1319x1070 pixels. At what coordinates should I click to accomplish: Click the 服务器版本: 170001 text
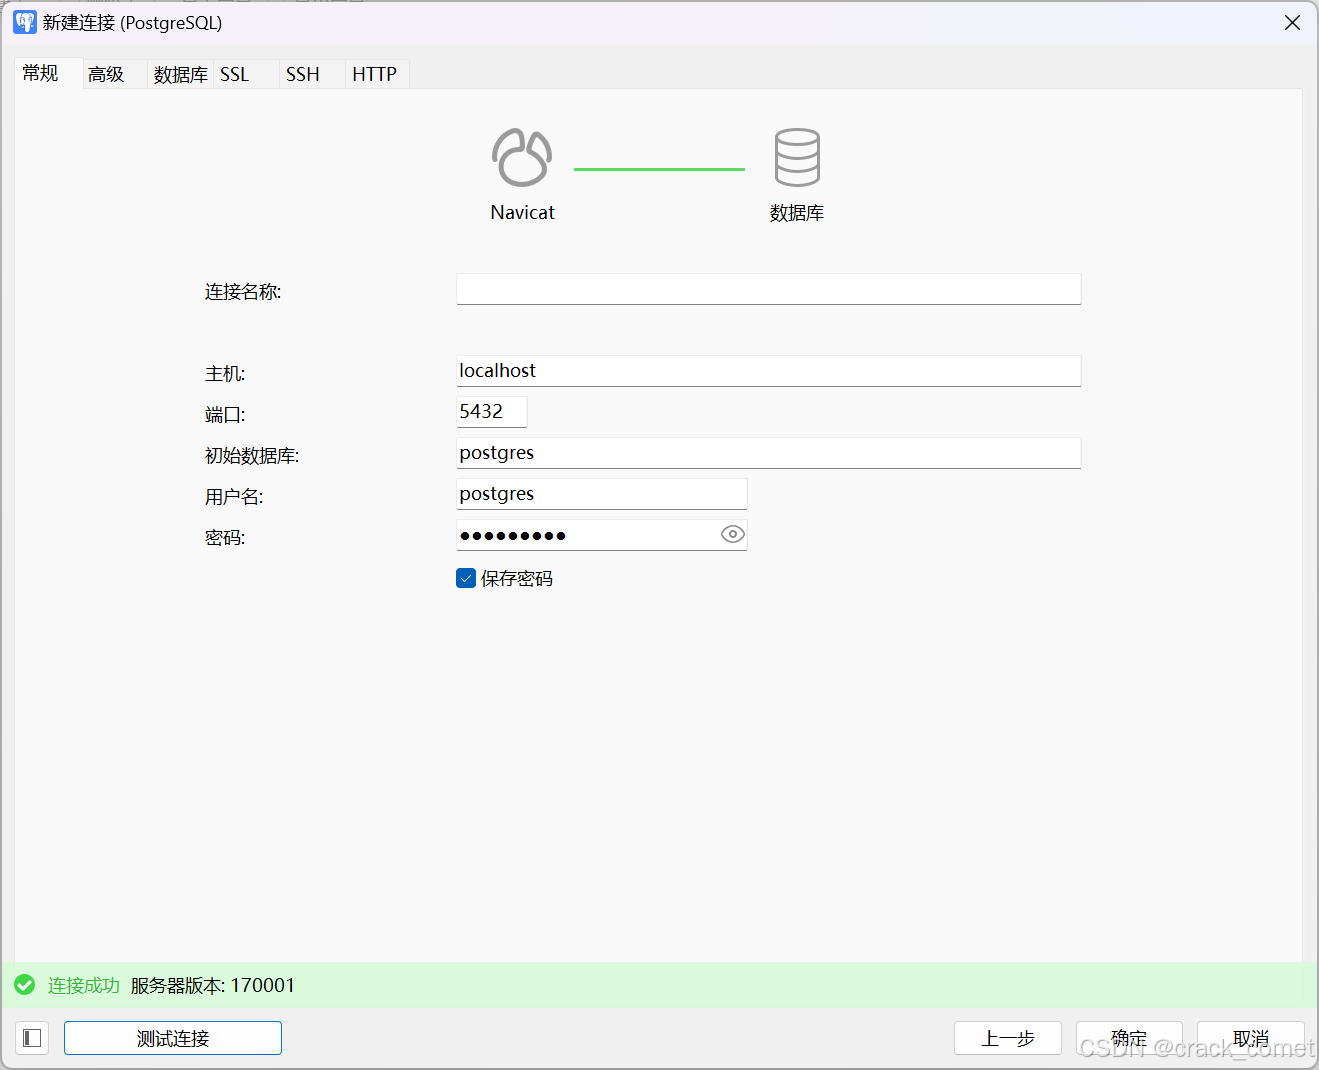(x=213, y=985)
